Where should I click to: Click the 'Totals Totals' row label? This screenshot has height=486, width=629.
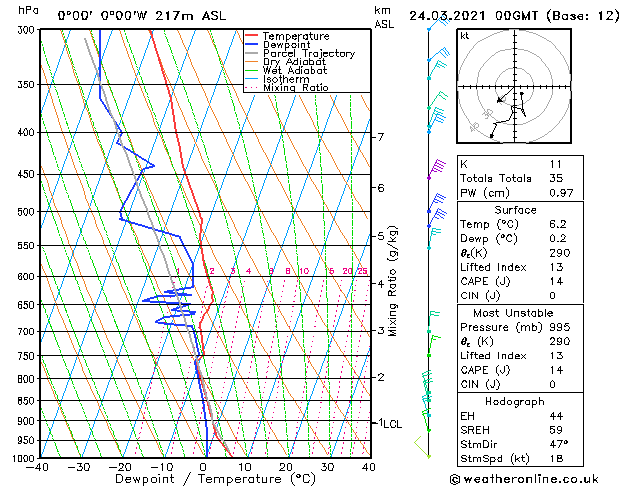pos(496,178)
